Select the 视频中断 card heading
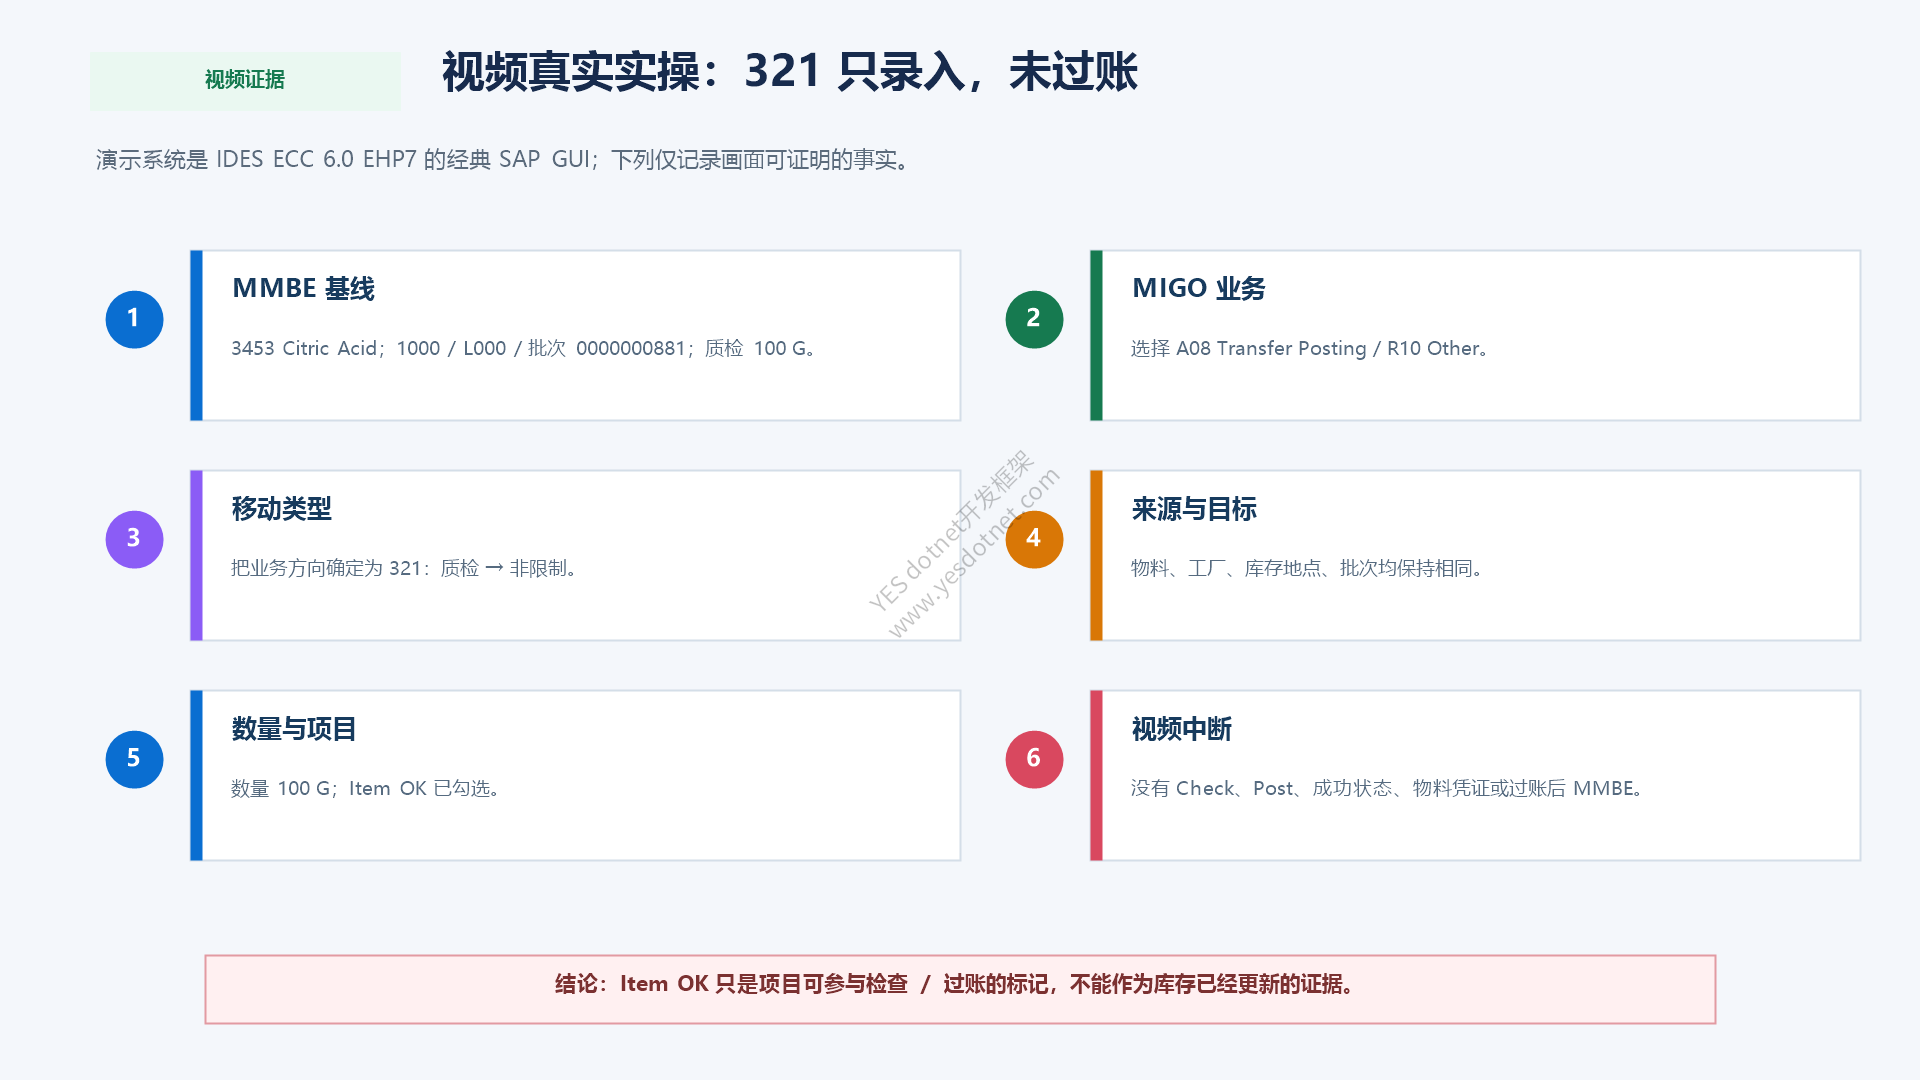 [1181, 728]
